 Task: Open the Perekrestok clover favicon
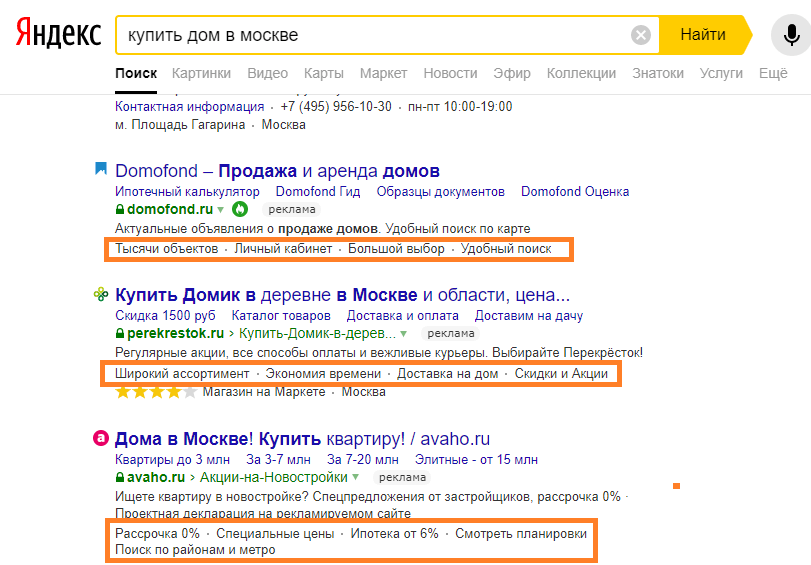101,294
